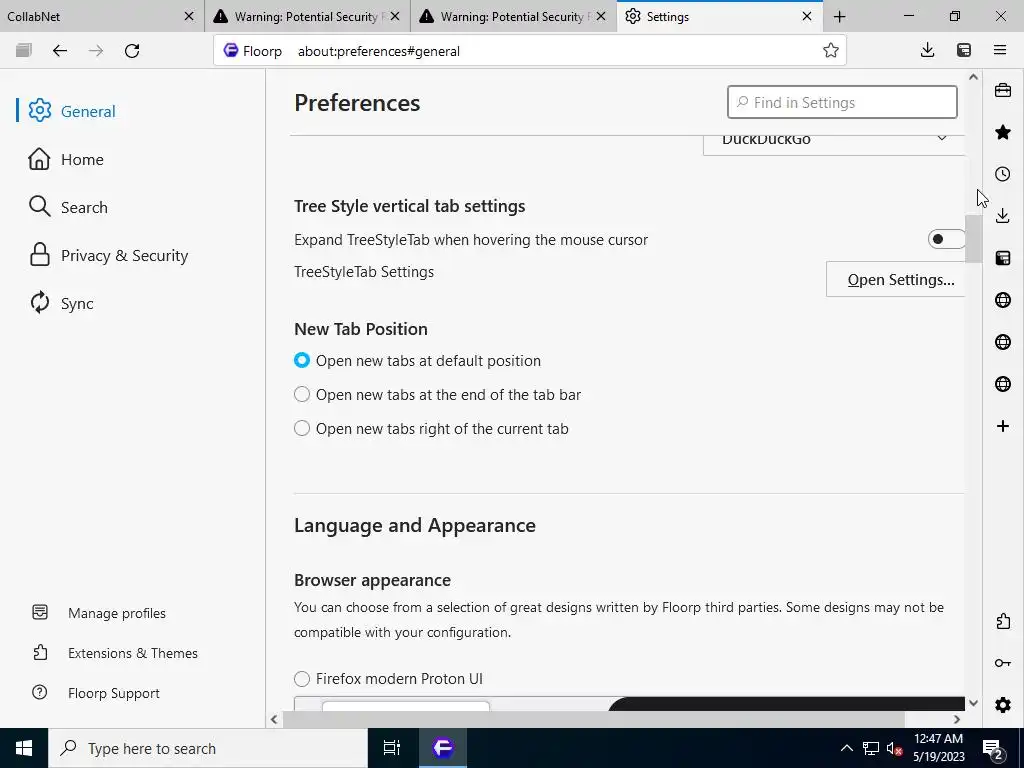Open a new tab with plus button
The height and width of the screenshot is (768, 1024).
(x=840, y=17)
